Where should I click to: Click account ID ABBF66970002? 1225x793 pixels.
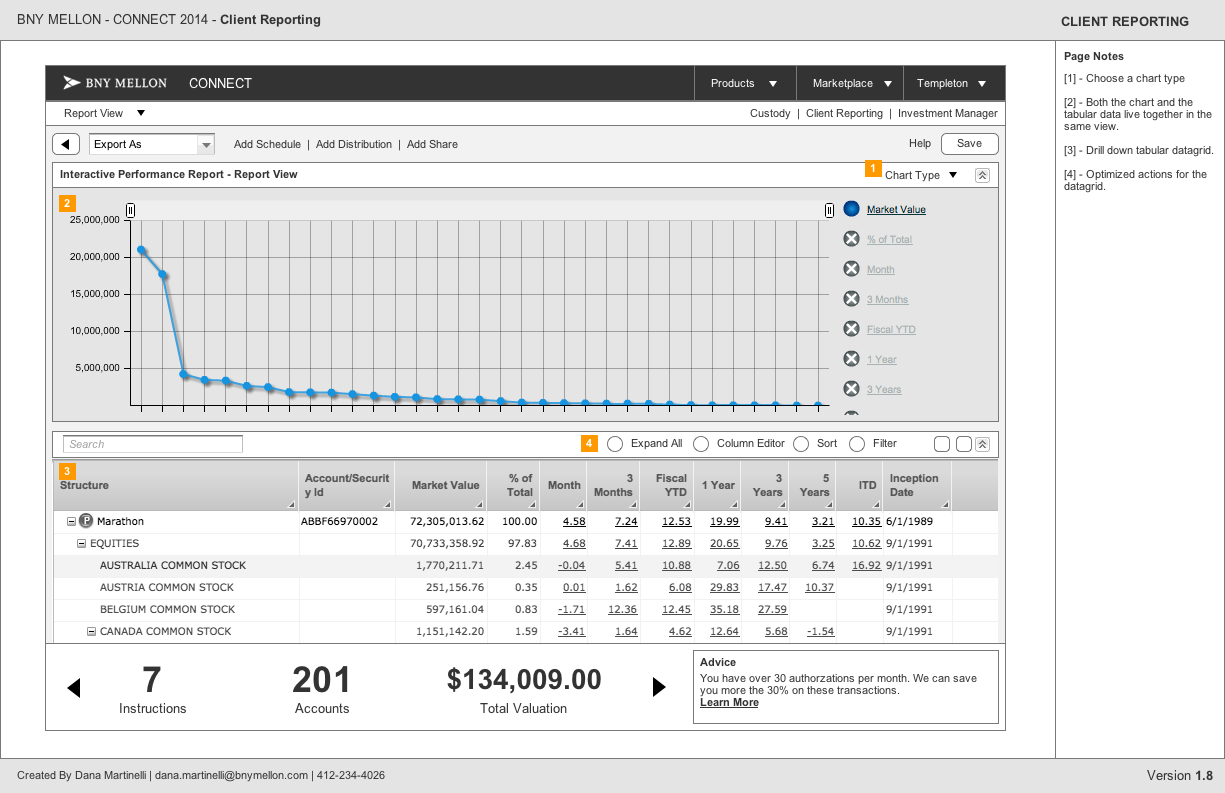339,521
